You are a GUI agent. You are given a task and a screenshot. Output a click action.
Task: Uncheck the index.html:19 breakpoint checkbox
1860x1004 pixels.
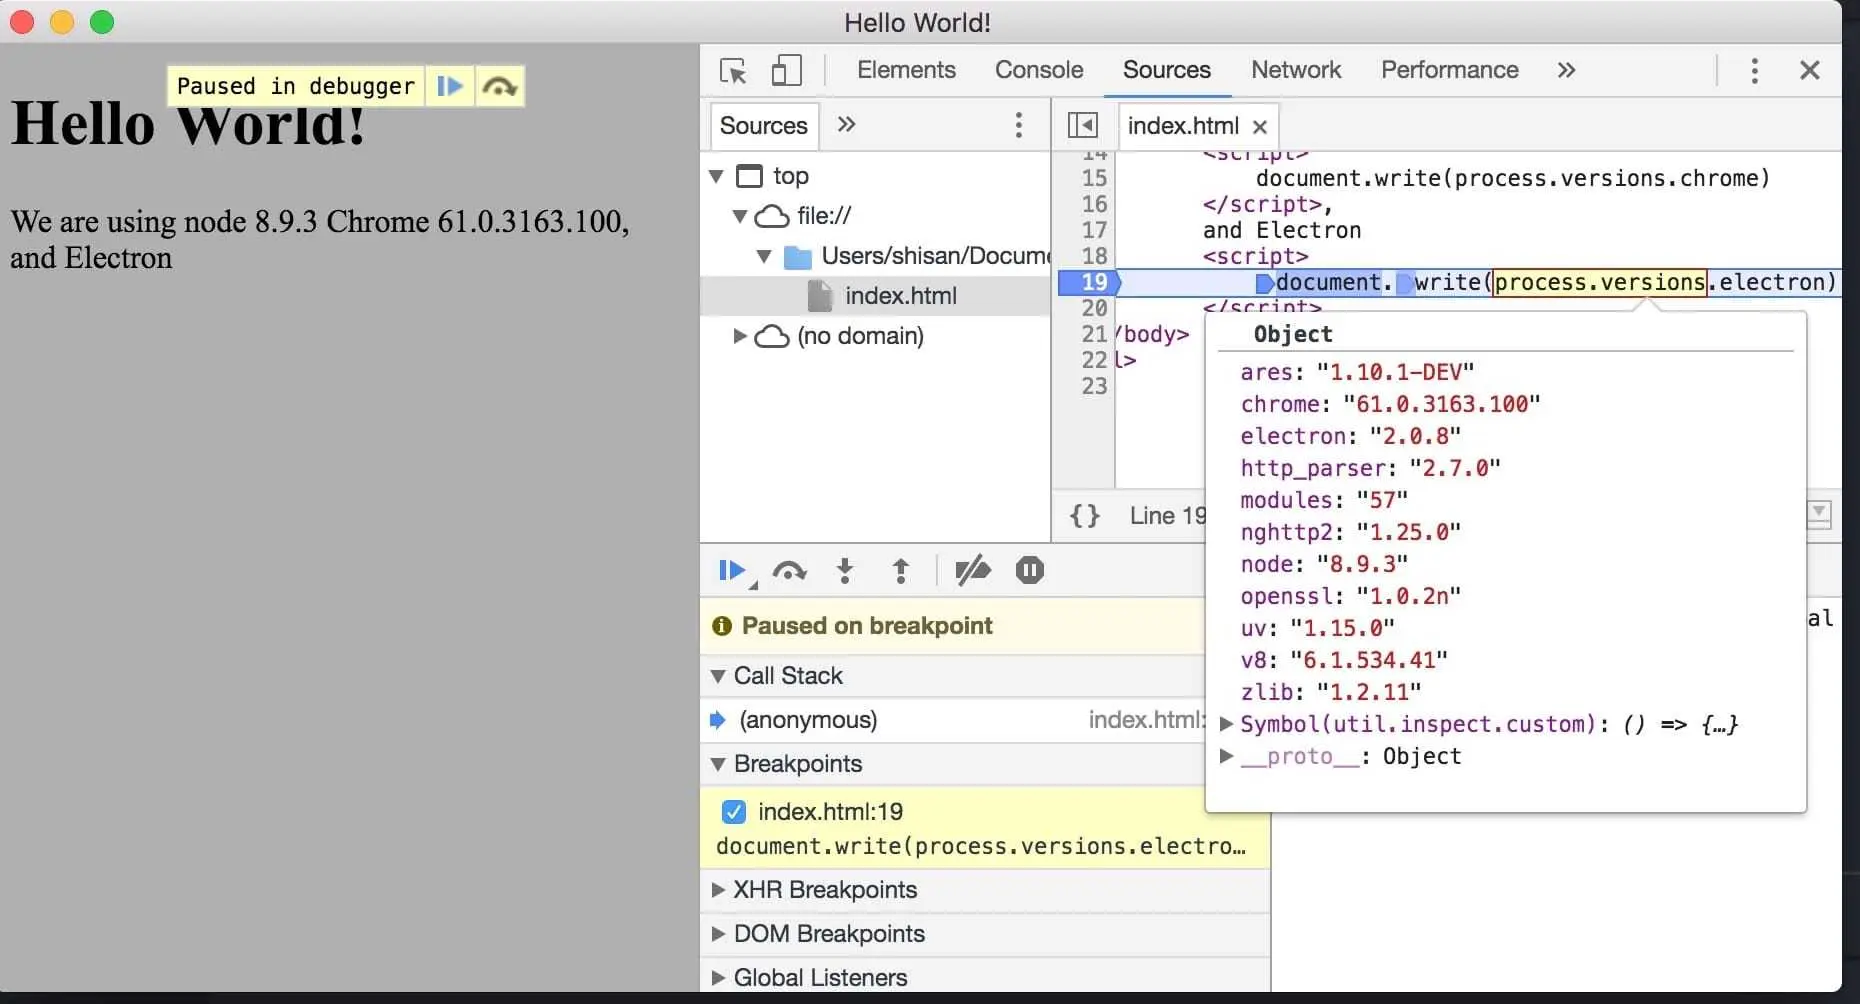point(733,811)
